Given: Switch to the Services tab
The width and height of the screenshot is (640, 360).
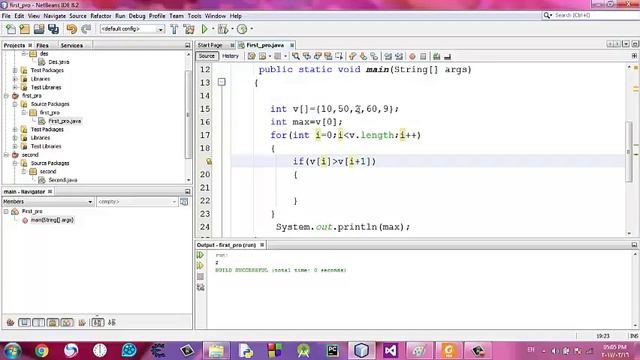Looking at the screenshot, I should pos(72,45).
